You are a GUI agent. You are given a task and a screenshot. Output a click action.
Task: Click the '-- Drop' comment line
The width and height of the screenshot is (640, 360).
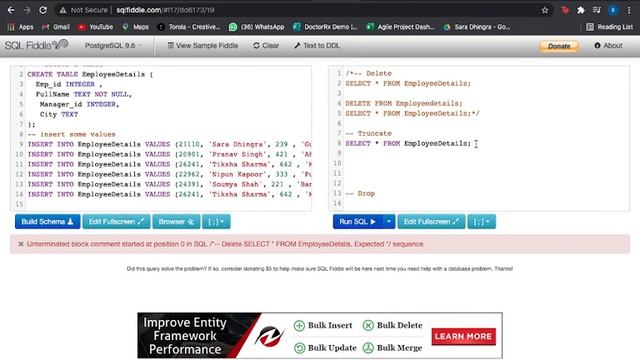point(360,193)
